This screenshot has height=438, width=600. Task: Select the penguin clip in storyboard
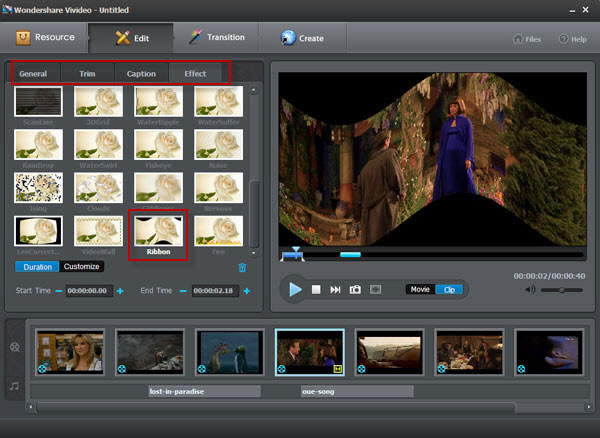click(x=230, y=352)
